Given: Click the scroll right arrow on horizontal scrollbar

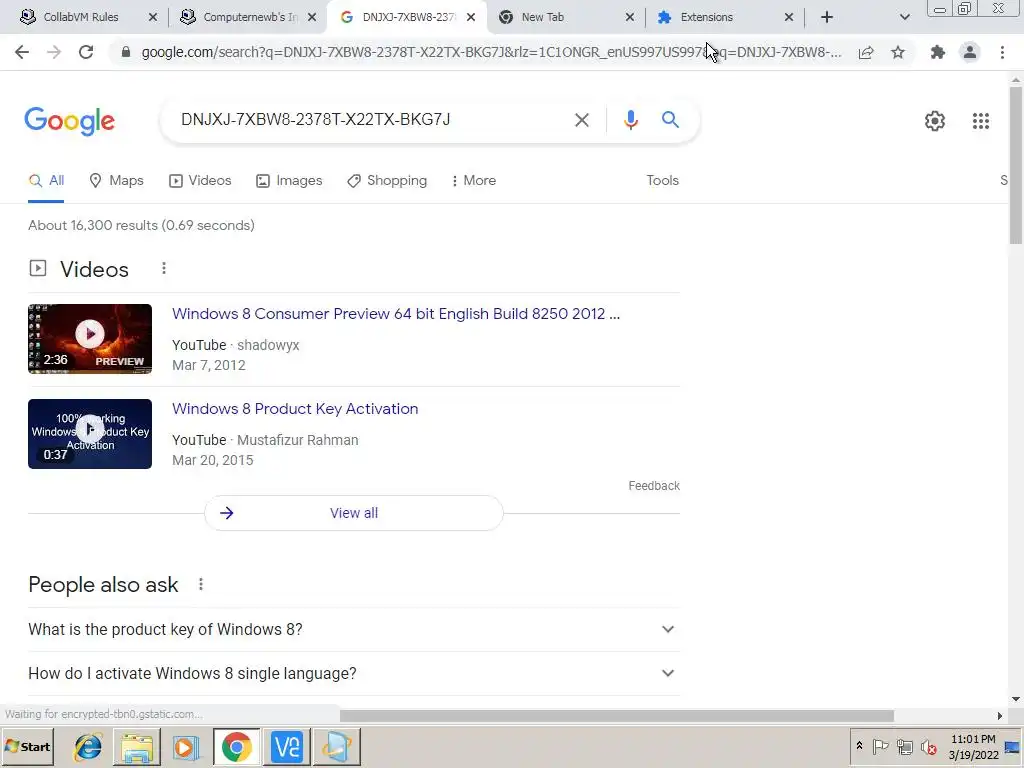Looking at the screenshot, I should (999, 716).
